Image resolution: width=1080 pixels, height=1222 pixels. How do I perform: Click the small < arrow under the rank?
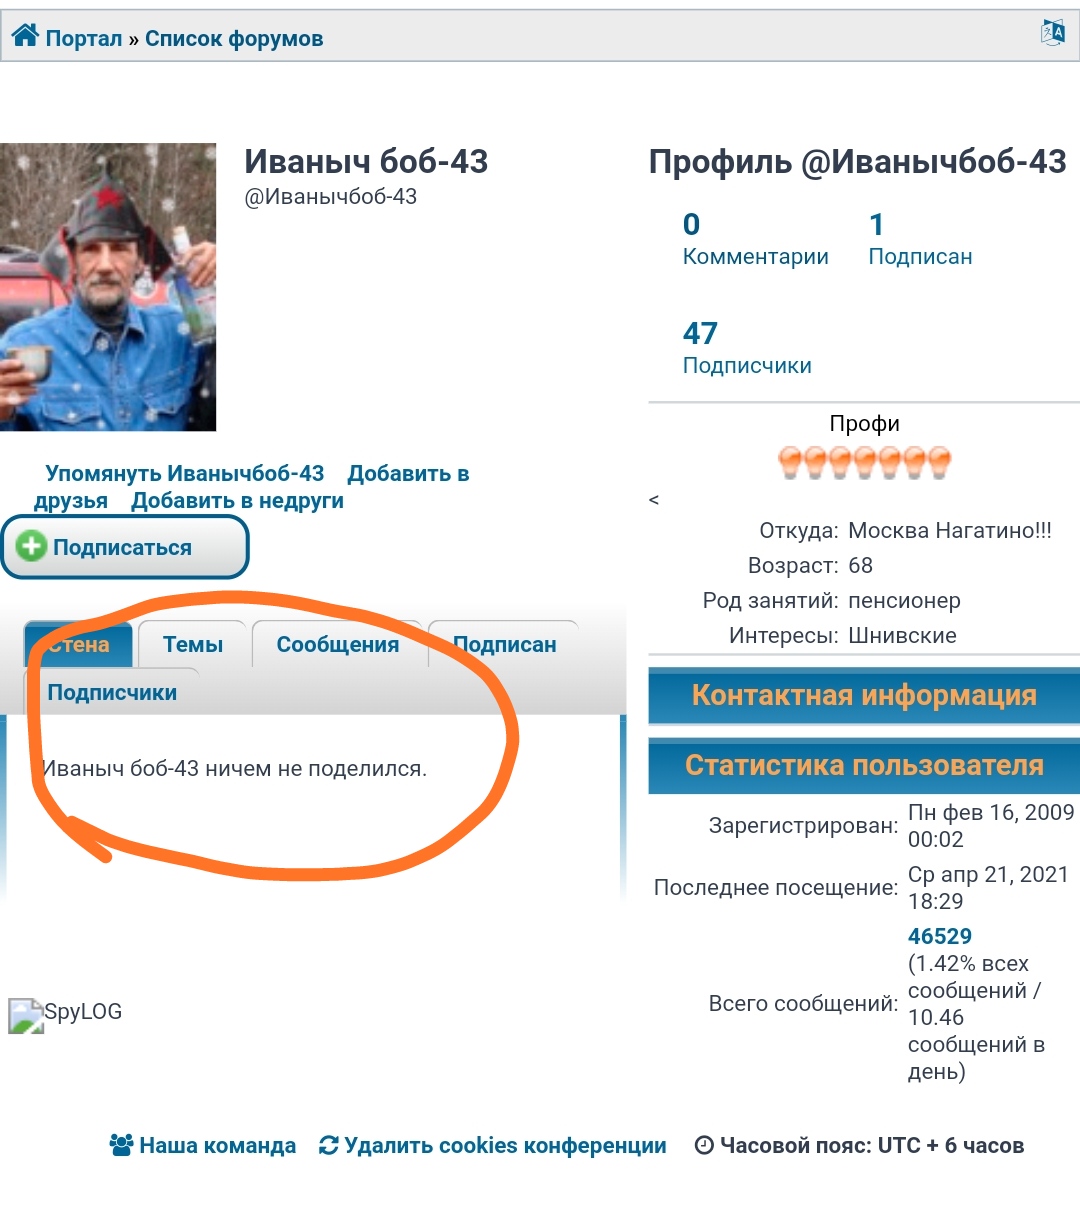(x=654, y=500)
